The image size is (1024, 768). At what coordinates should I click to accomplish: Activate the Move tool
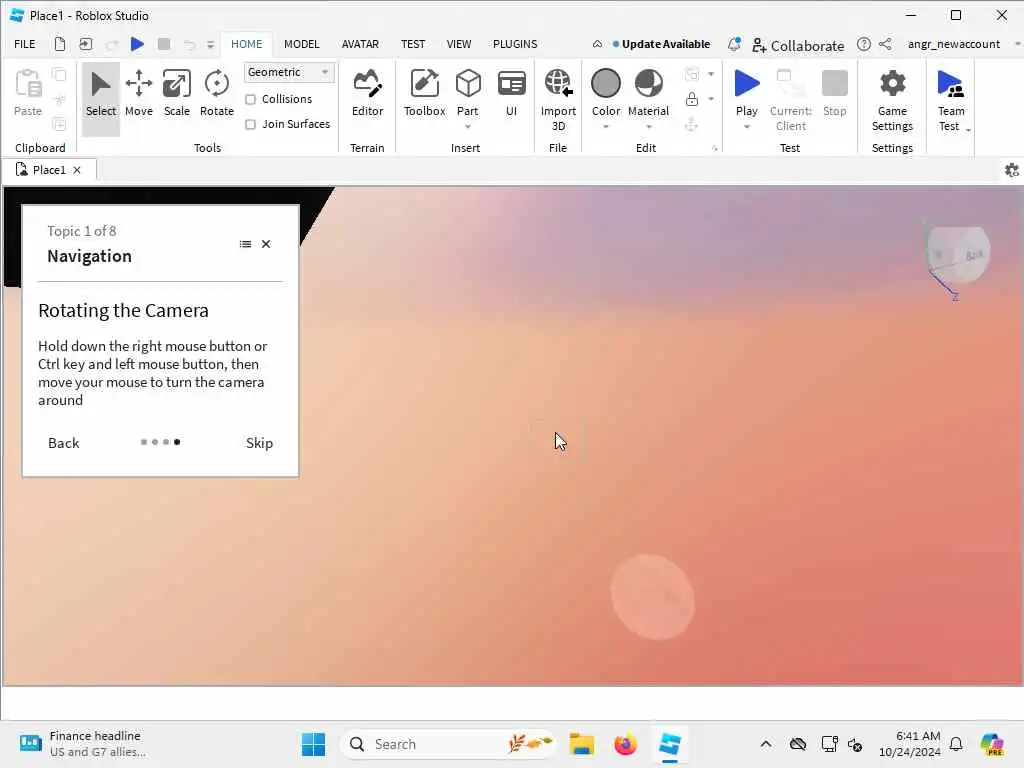click(138, 95)
